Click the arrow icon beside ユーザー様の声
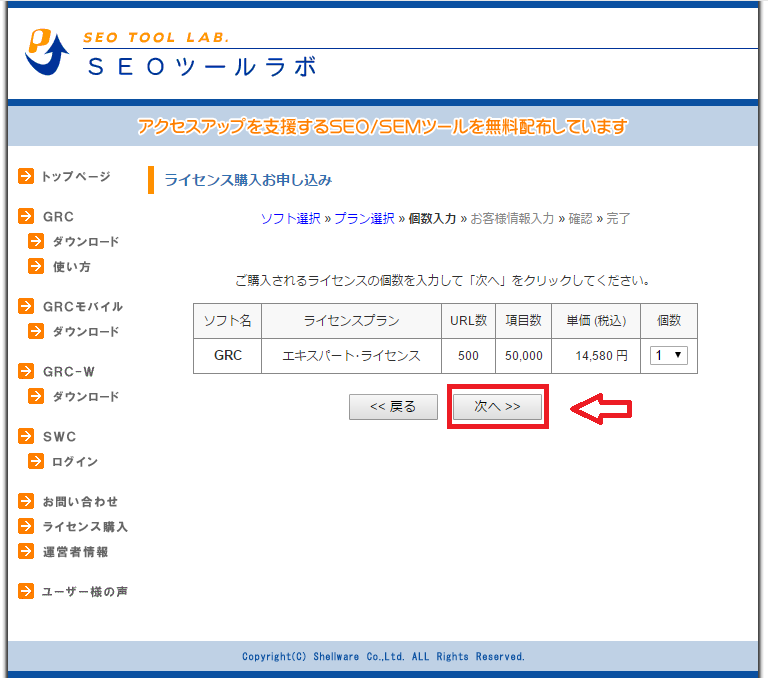 [26, 591]
